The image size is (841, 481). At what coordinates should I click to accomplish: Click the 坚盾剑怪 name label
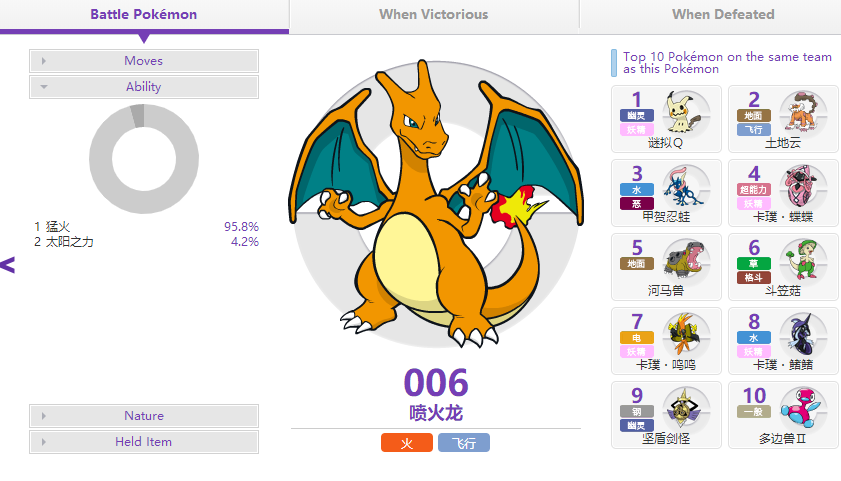(666, 439)
